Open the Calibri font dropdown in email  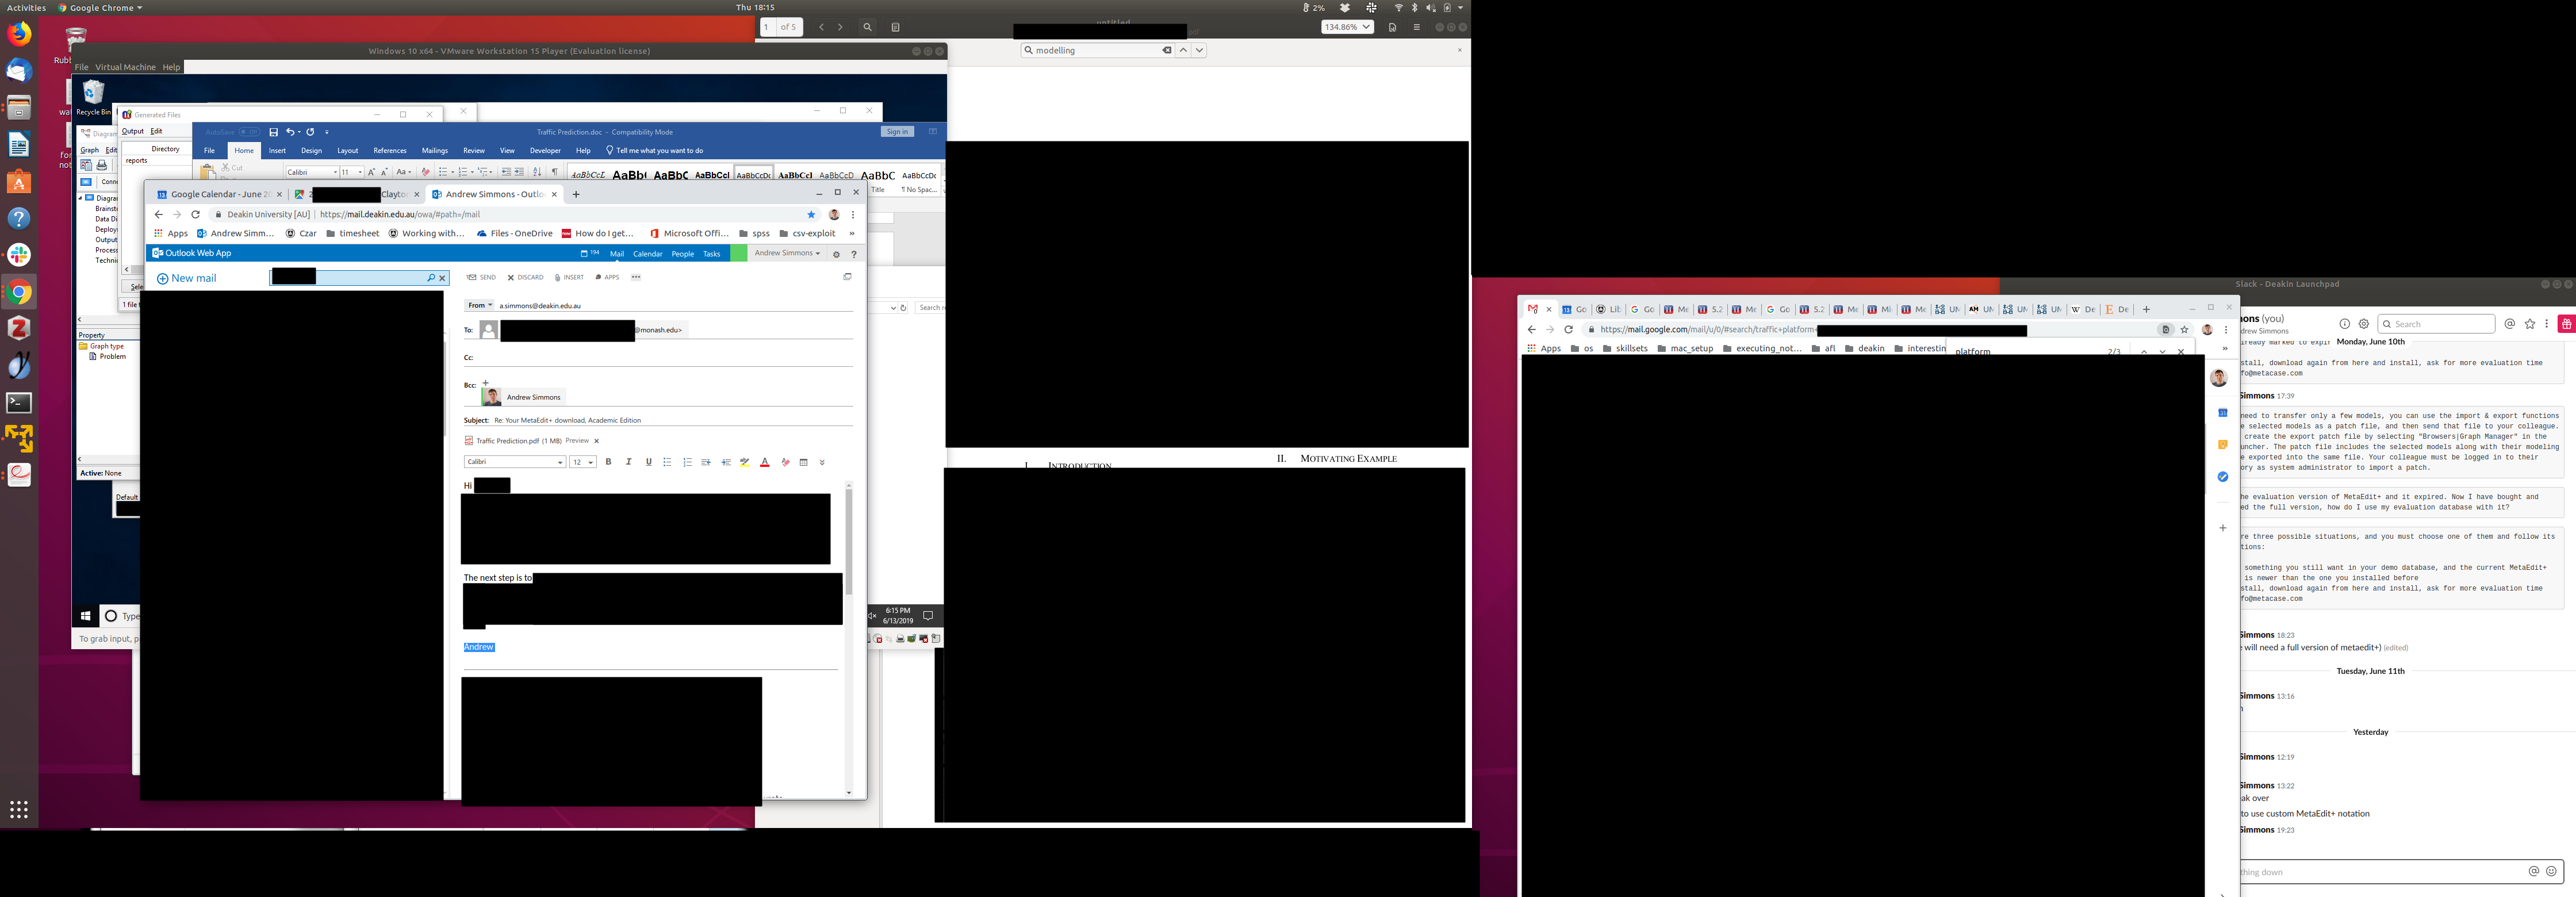(x=514, y=462)
